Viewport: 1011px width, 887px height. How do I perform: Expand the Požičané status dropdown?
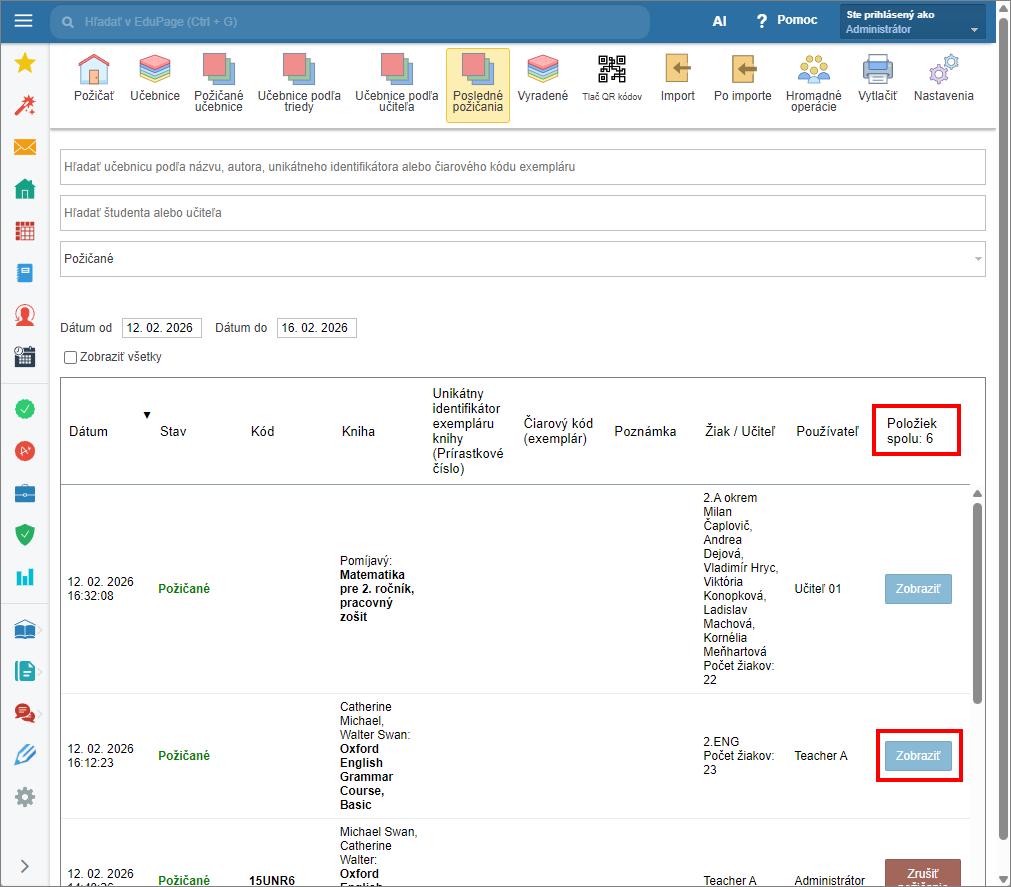coord(522,259)
